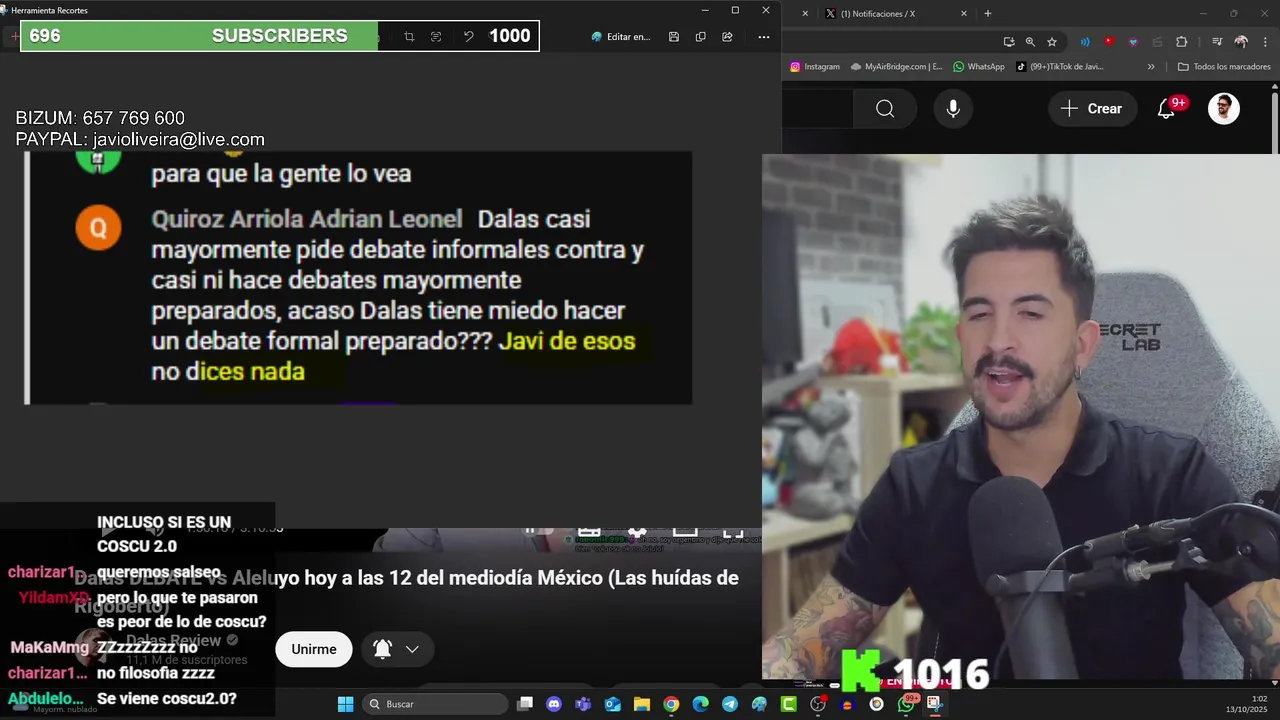Screen dimensions: 1280x720
Task: Open Camtasia green icon on the taskbar
Action: pyautogui.click(x=788, y=704)
